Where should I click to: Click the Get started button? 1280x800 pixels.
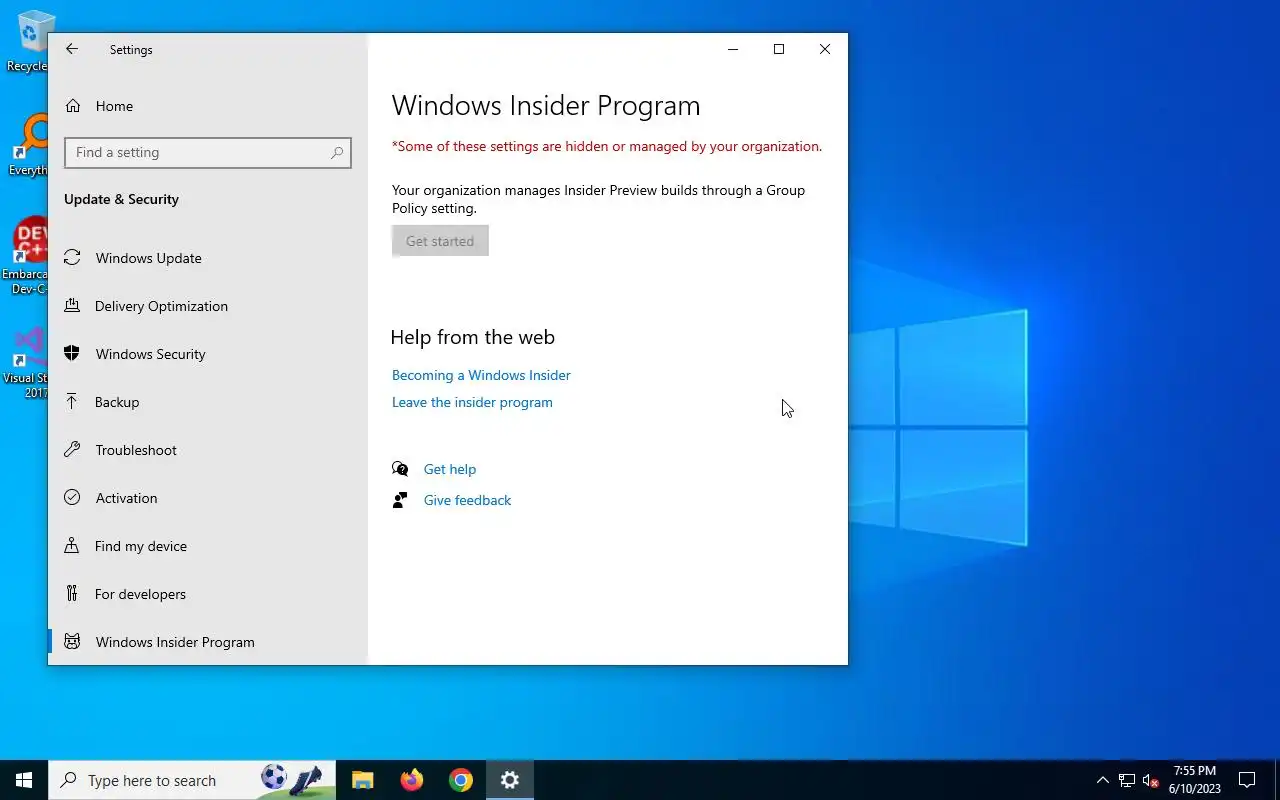(x=440, y=241)
